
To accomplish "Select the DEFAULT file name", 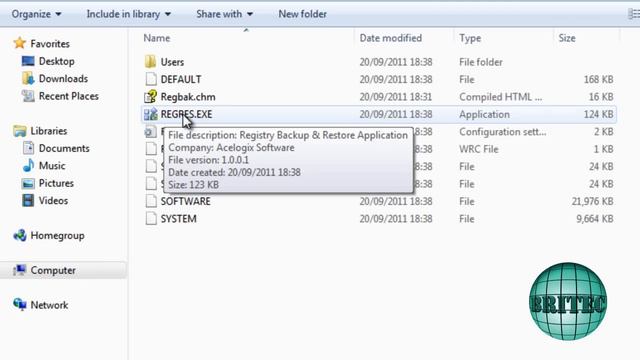I will (181, 79).
